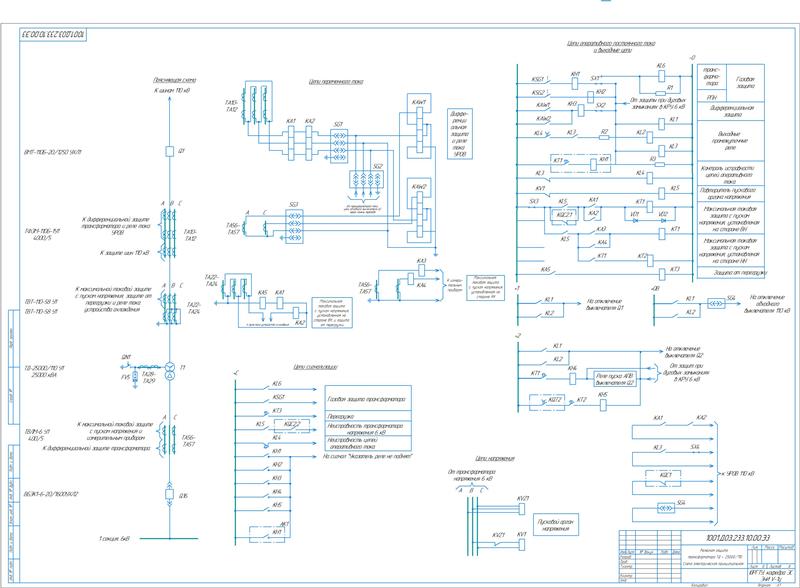Image resolution: width=800 pixels, height=588 pixels.
Task: Select the VD2 diode symbol
Action: tap(663, 220)
